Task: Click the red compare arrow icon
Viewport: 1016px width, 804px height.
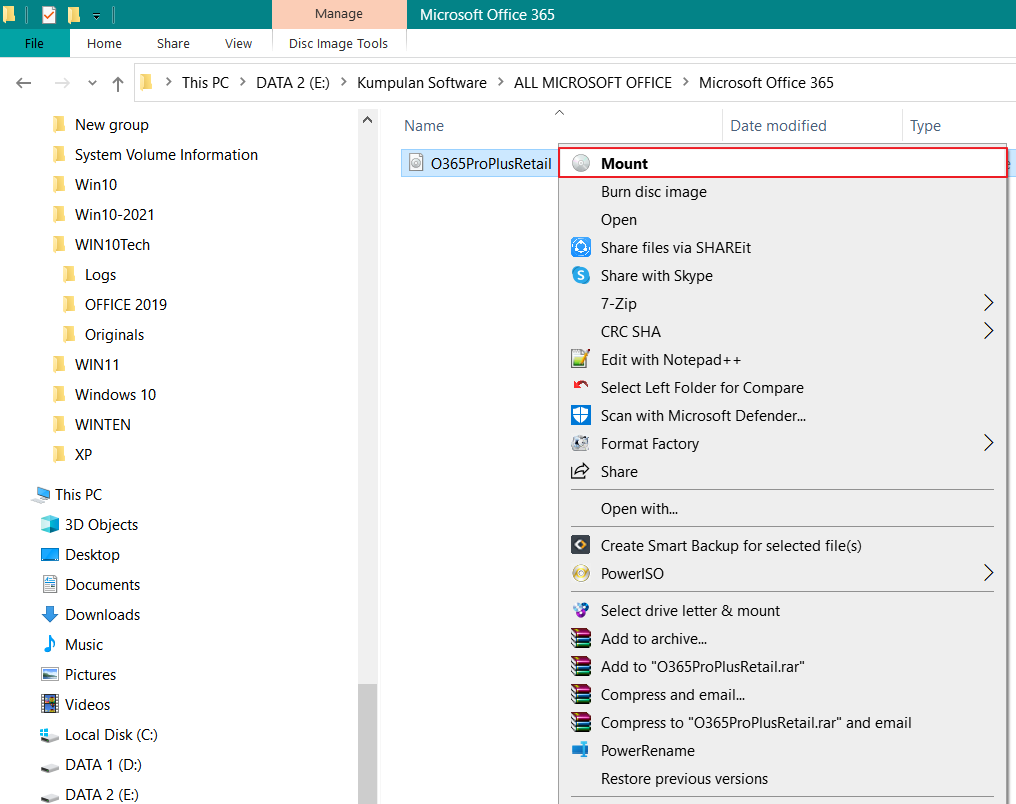Action: [581, 386]
